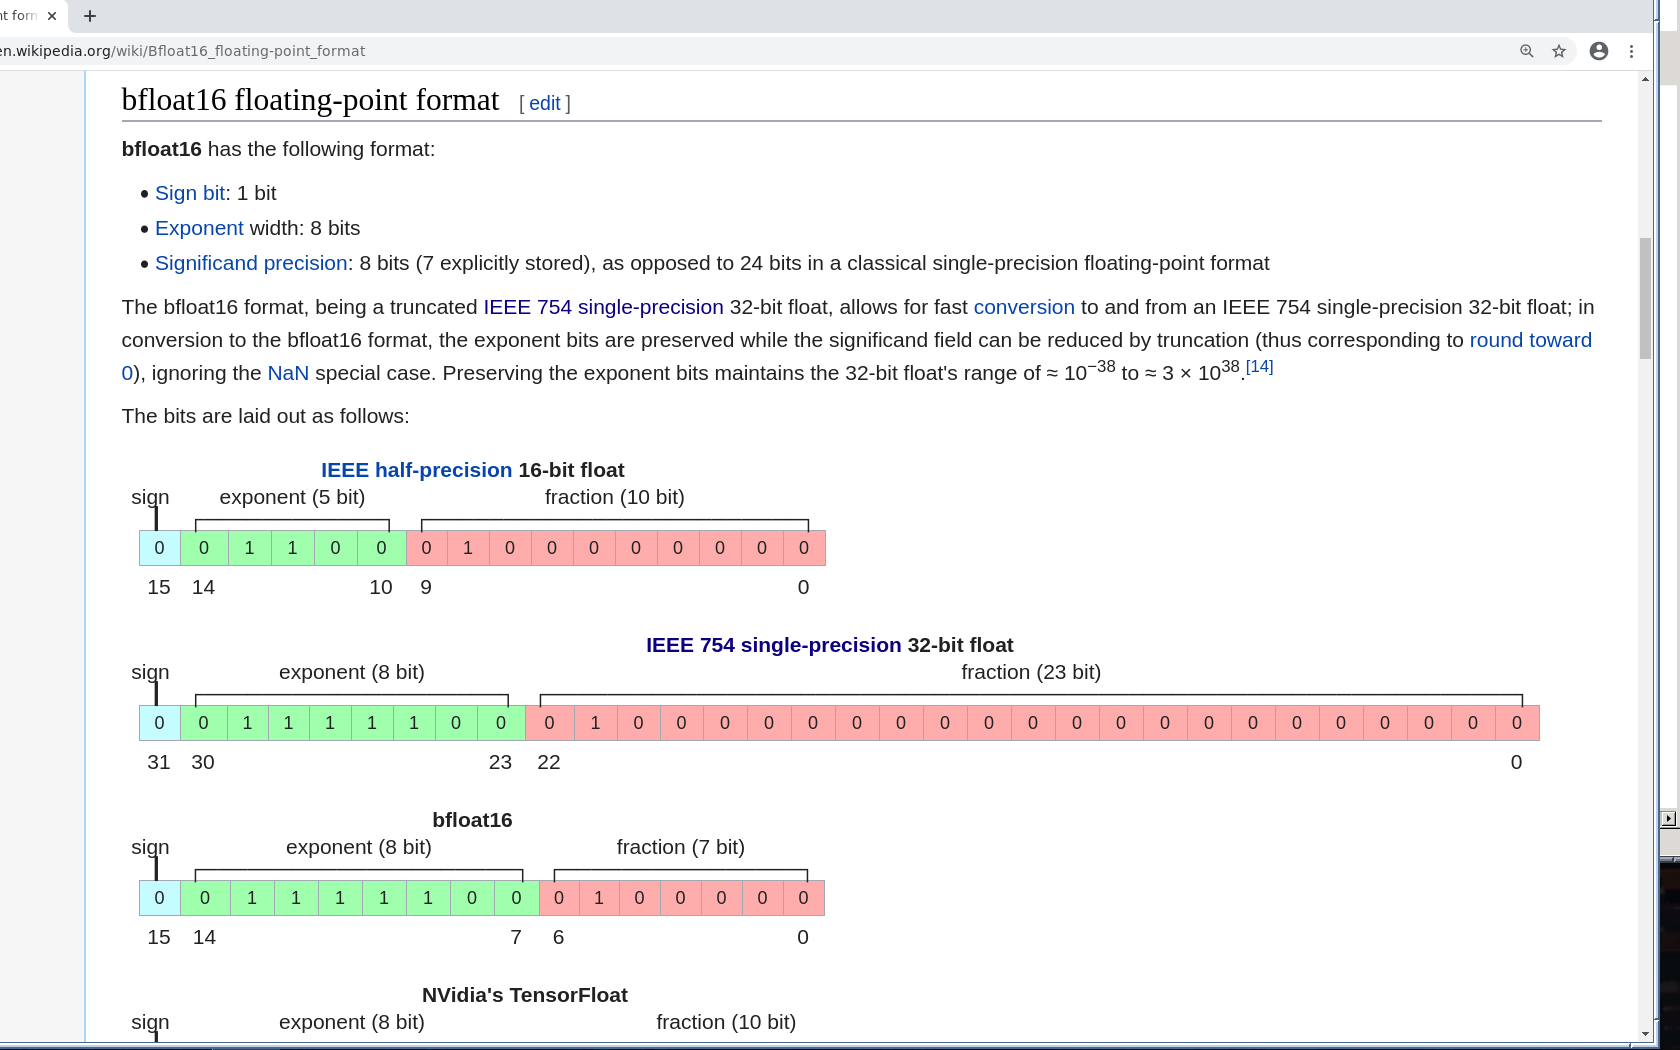Bookmark this page with the star icon
Viewport: 1680px width, 1050px height.
pos(1558,51)
